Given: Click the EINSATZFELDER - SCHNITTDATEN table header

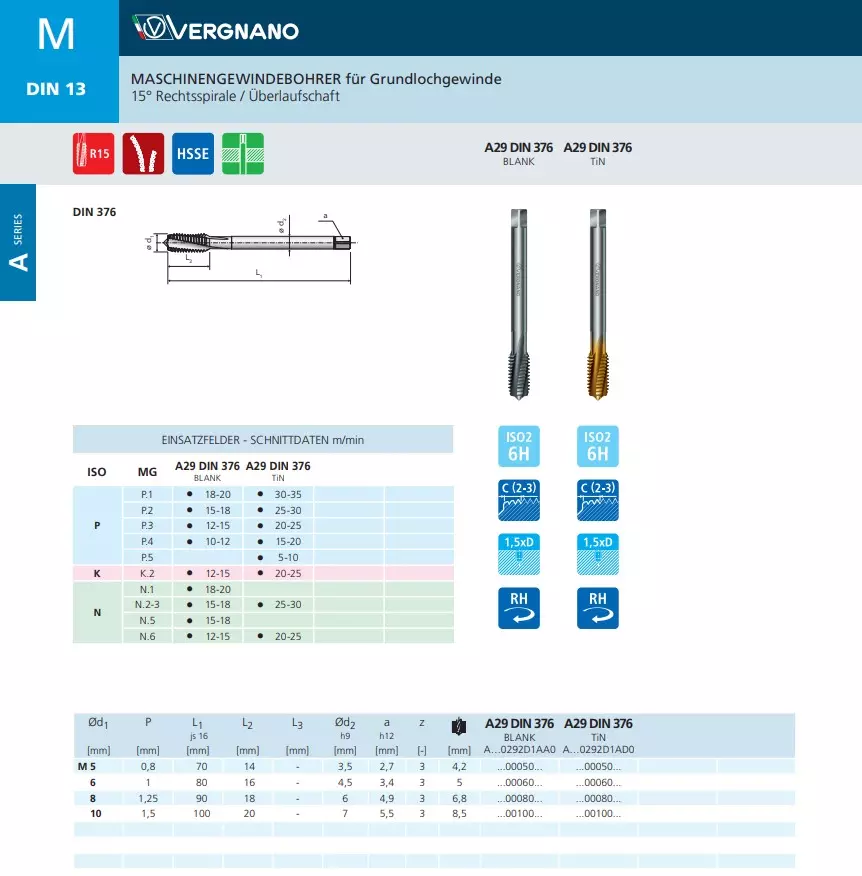Looking at the screenshot, I should 263,440.
